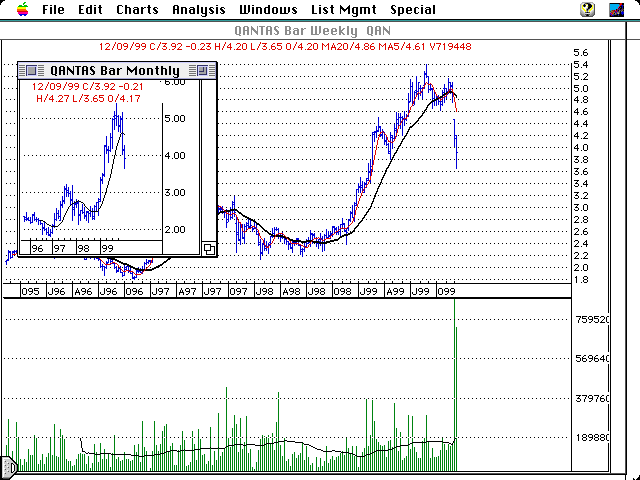Click the 3.0 price label on weekly axis
The width and height of the screenshot is (640, 480).
coord(580,208)
